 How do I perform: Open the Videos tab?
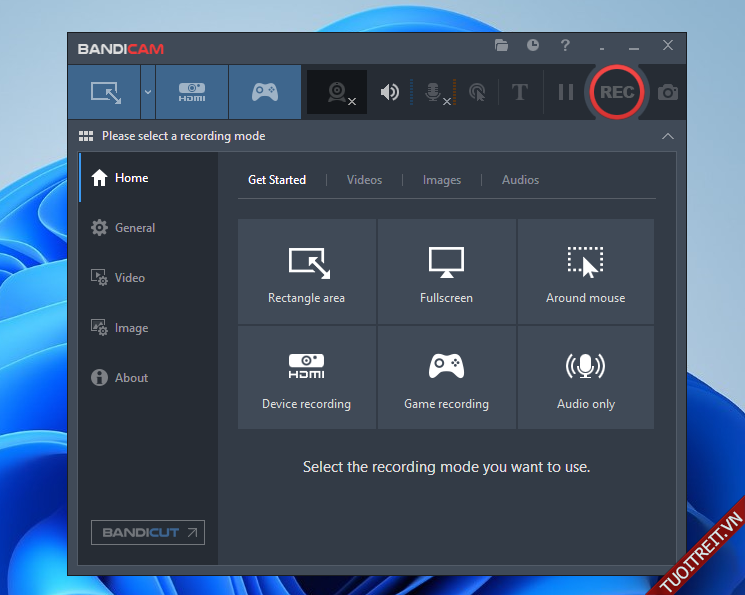pos(364,180)
